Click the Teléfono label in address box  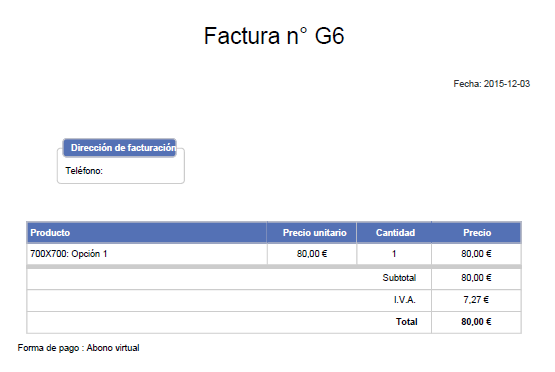[84, 171]
